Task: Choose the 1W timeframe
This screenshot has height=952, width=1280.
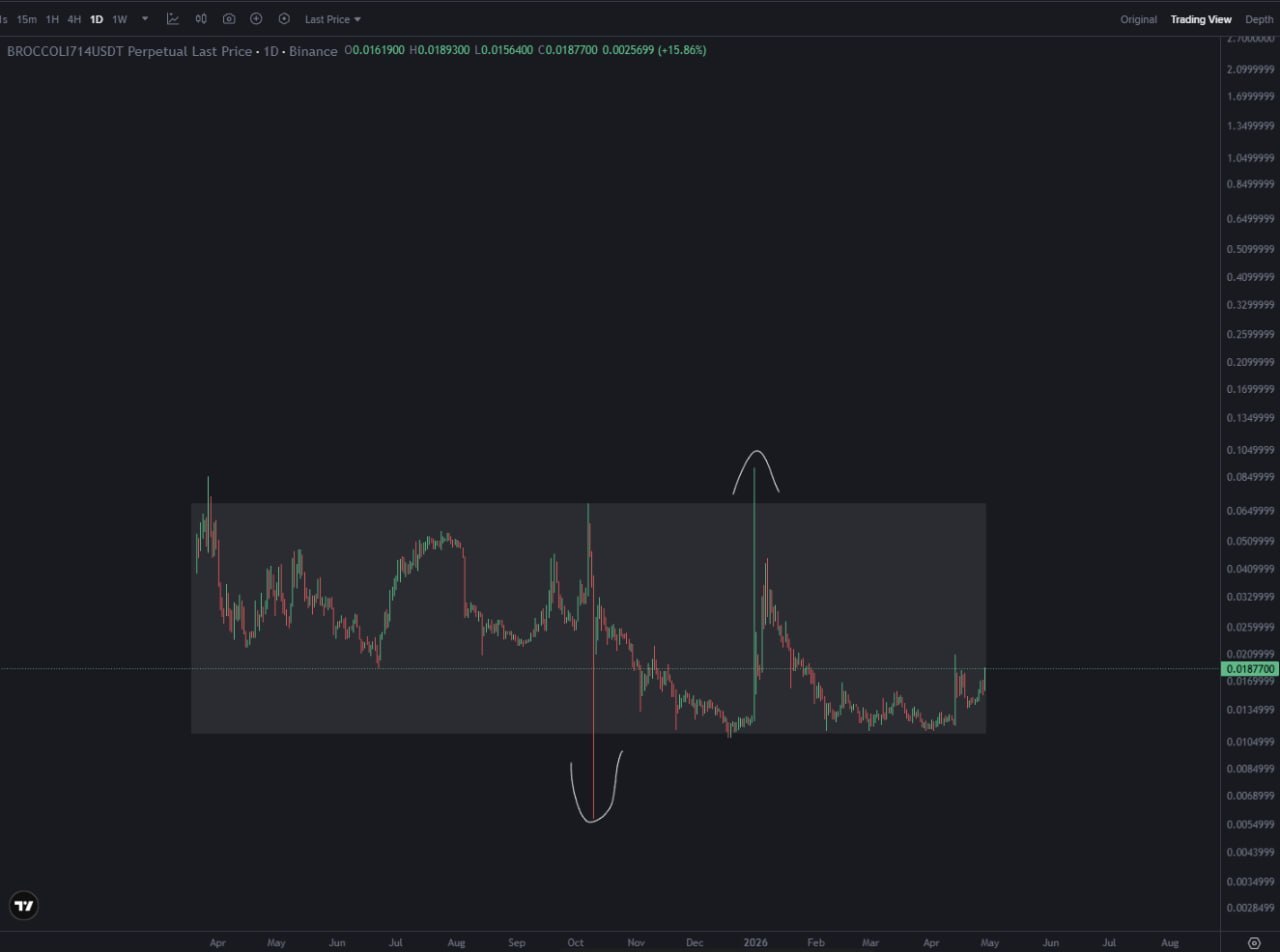Action: [120, 19]
